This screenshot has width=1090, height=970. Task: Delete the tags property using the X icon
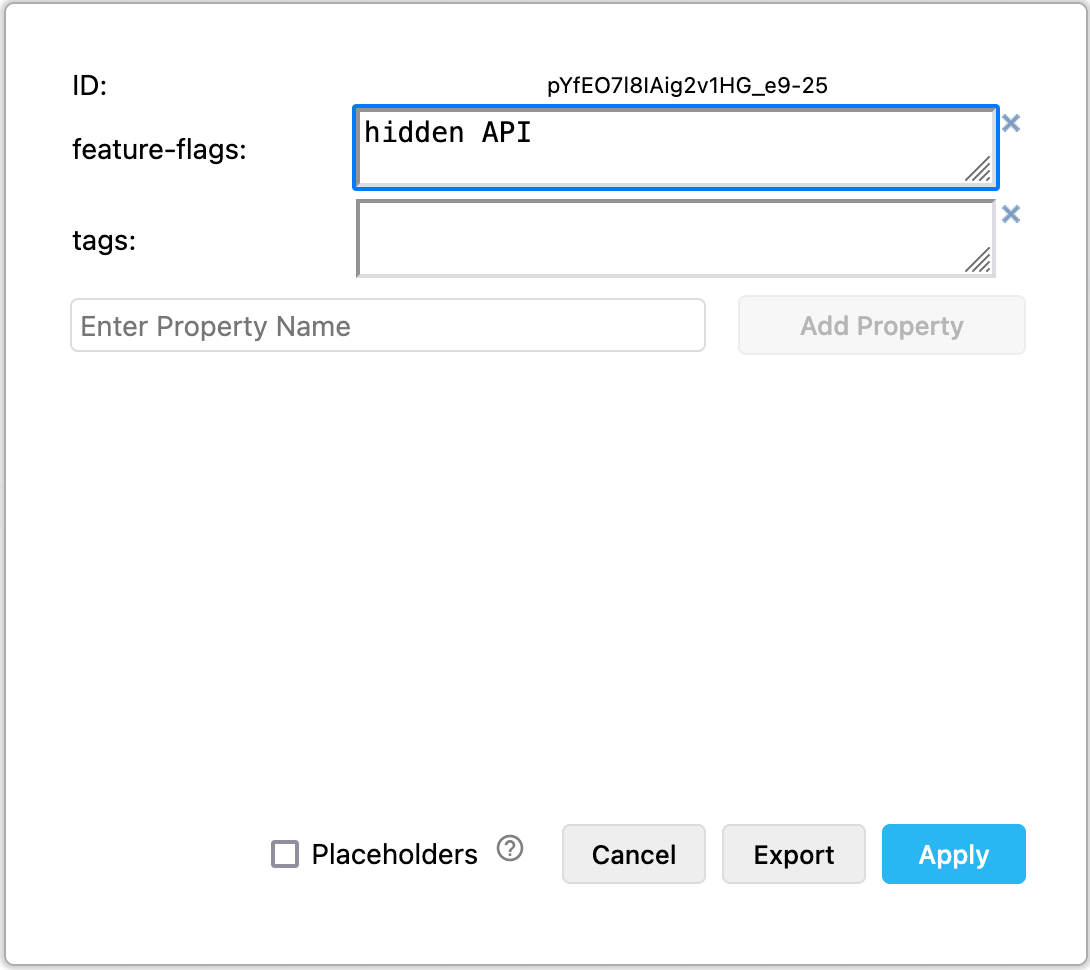1011,213
